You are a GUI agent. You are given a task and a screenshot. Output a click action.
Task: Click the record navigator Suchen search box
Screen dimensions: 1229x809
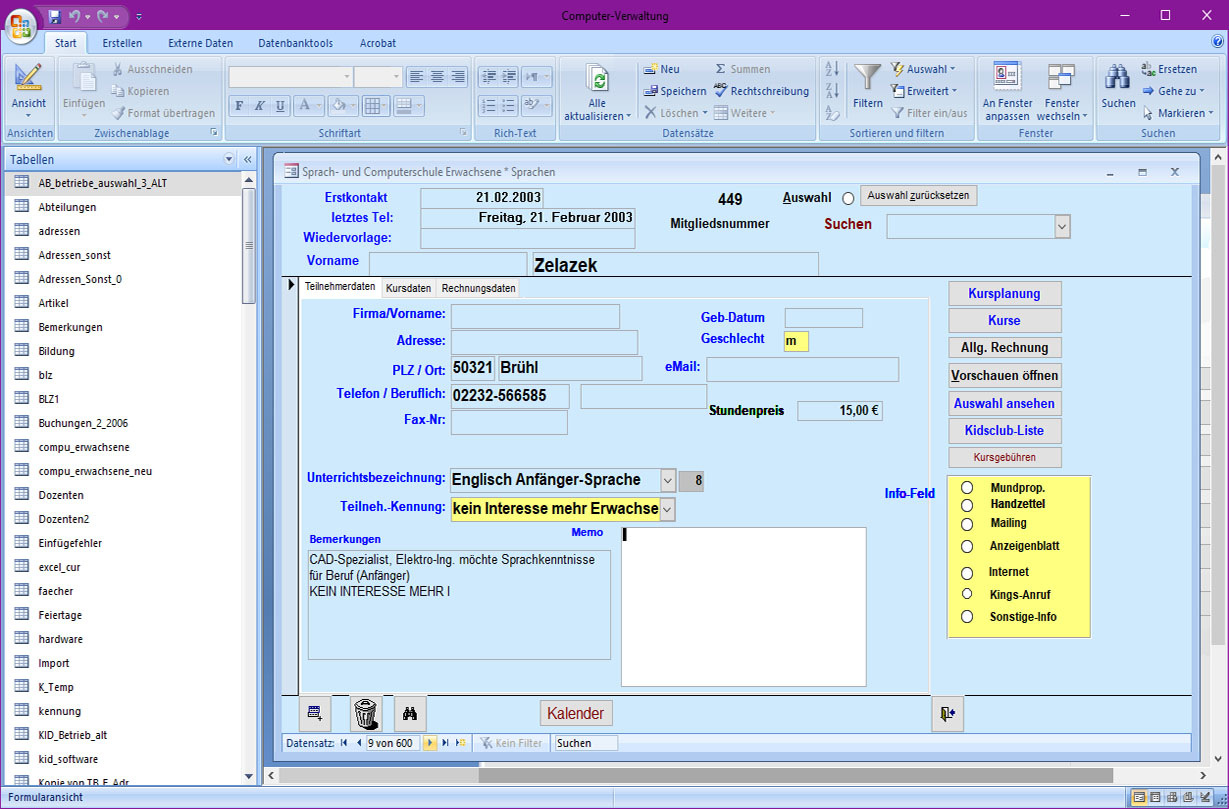pos(585,743)
